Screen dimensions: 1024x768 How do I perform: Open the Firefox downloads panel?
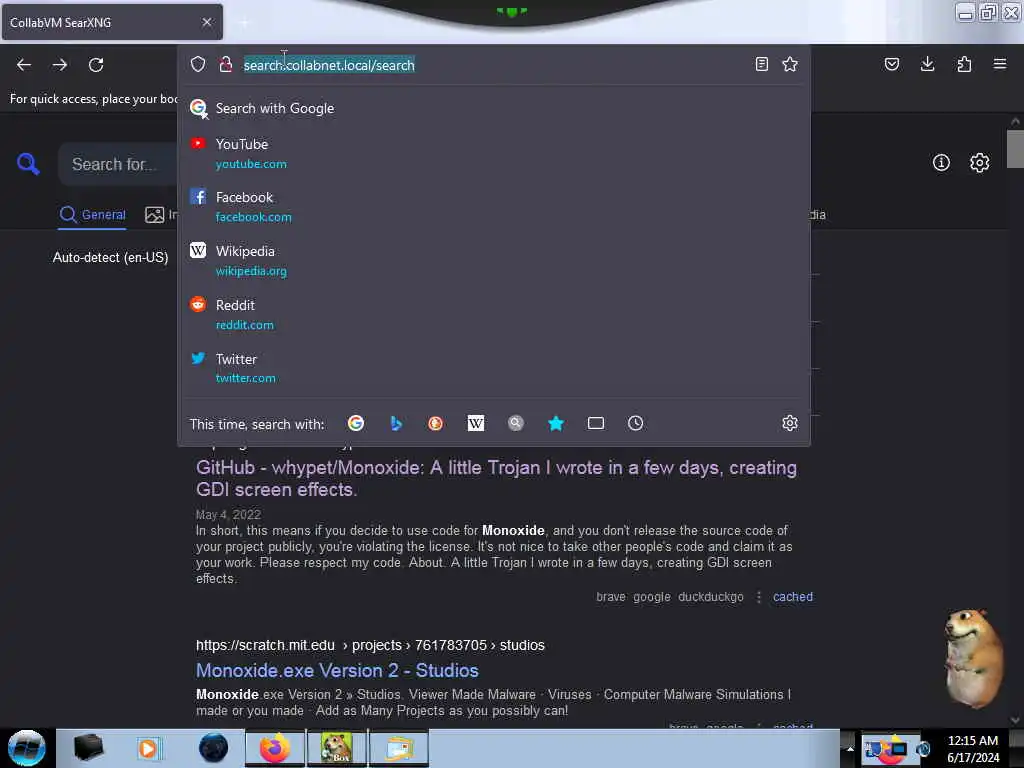click(x=927, y=64)
